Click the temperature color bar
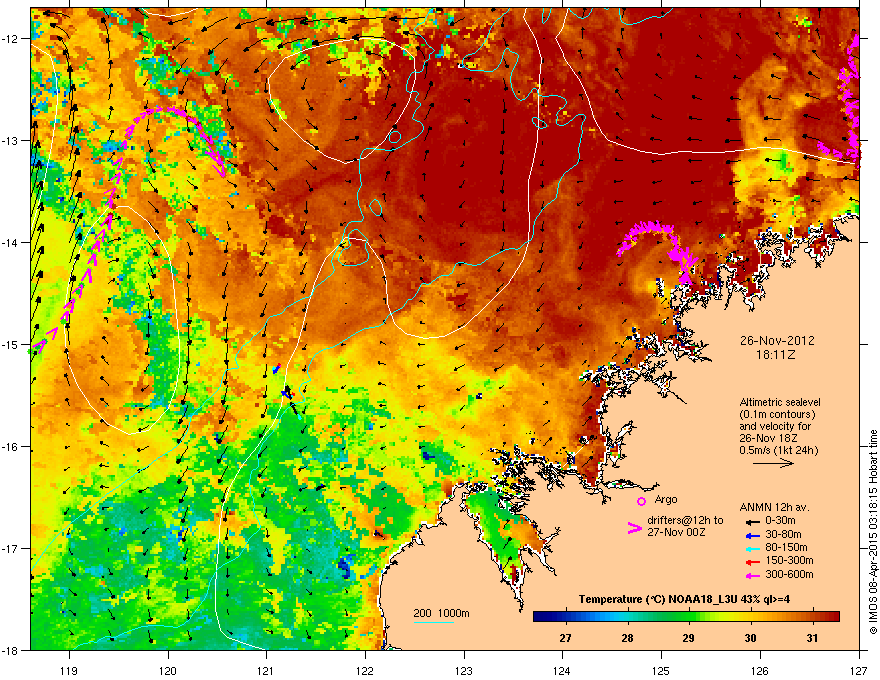880x680 pixels. click(x=686, y=617)
